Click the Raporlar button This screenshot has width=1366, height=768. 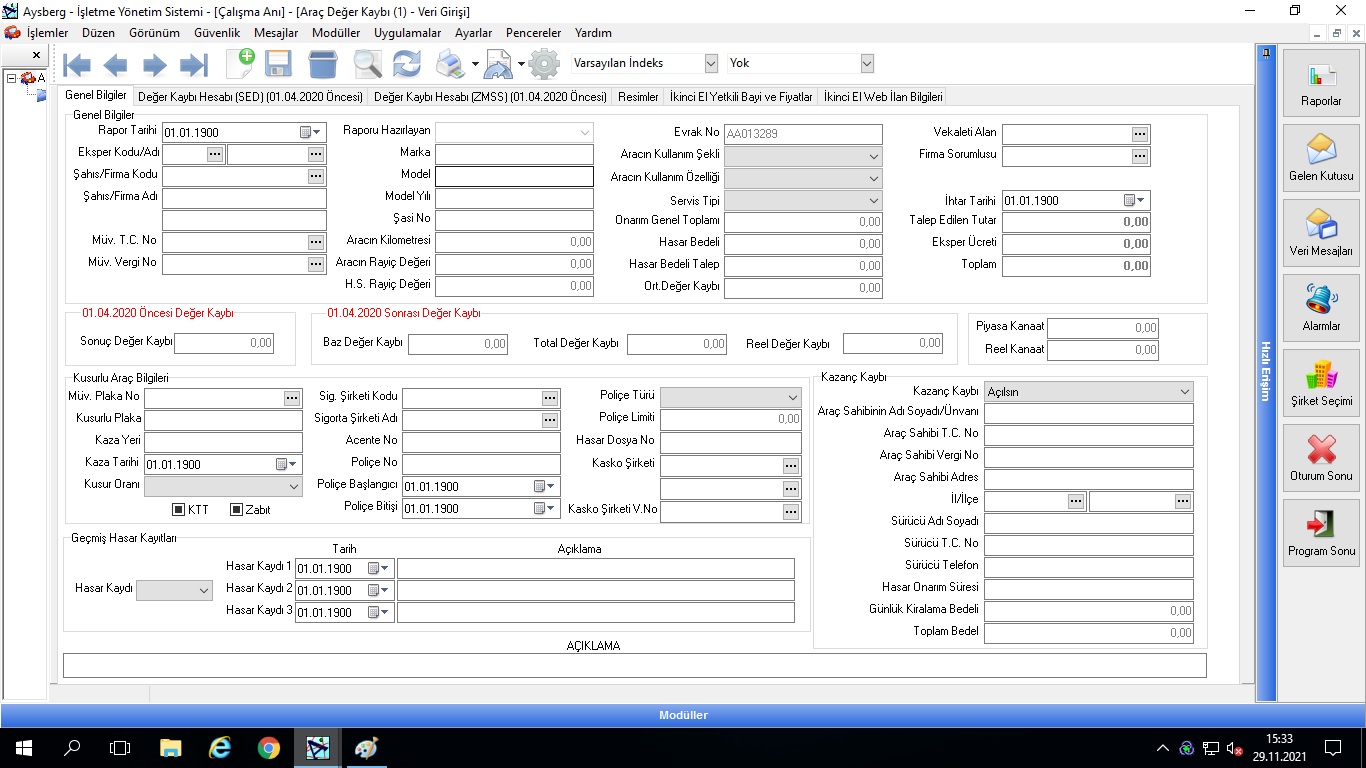(1321, 82)
